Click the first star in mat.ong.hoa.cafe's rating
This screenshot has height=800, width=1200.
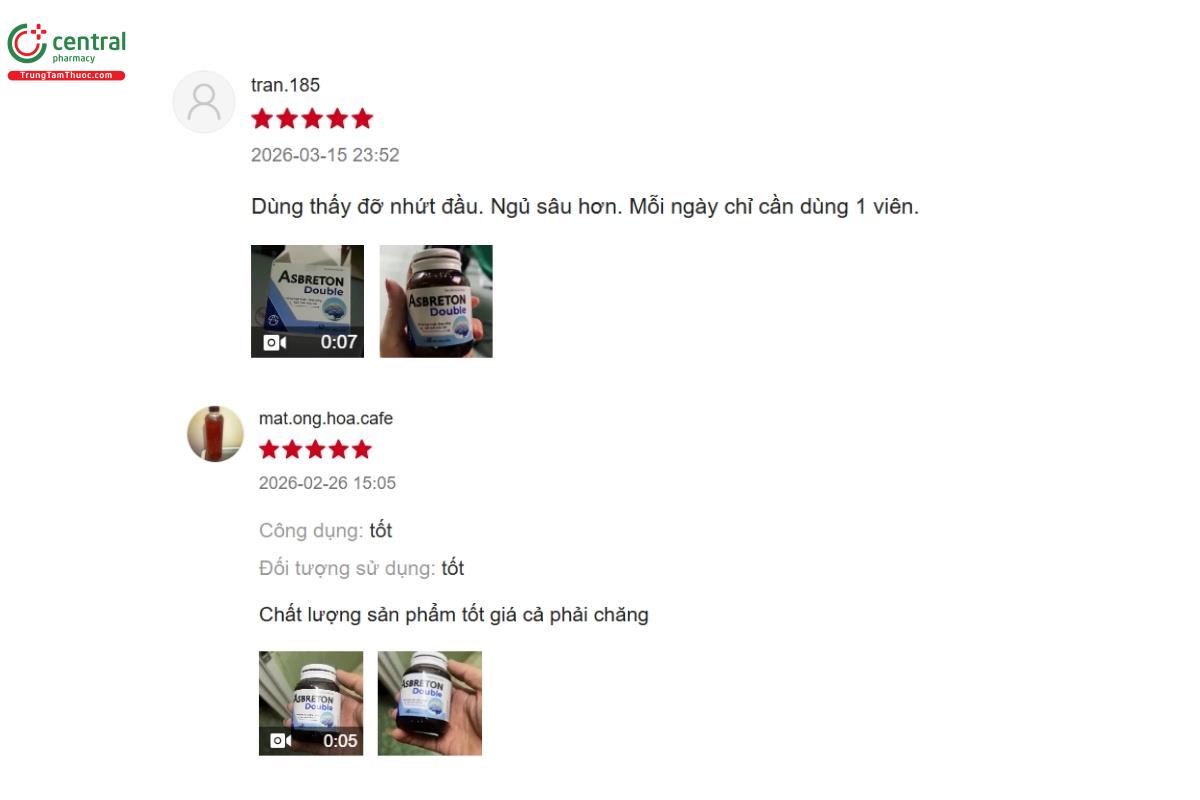pyautogui.click(x=270, y=449)
